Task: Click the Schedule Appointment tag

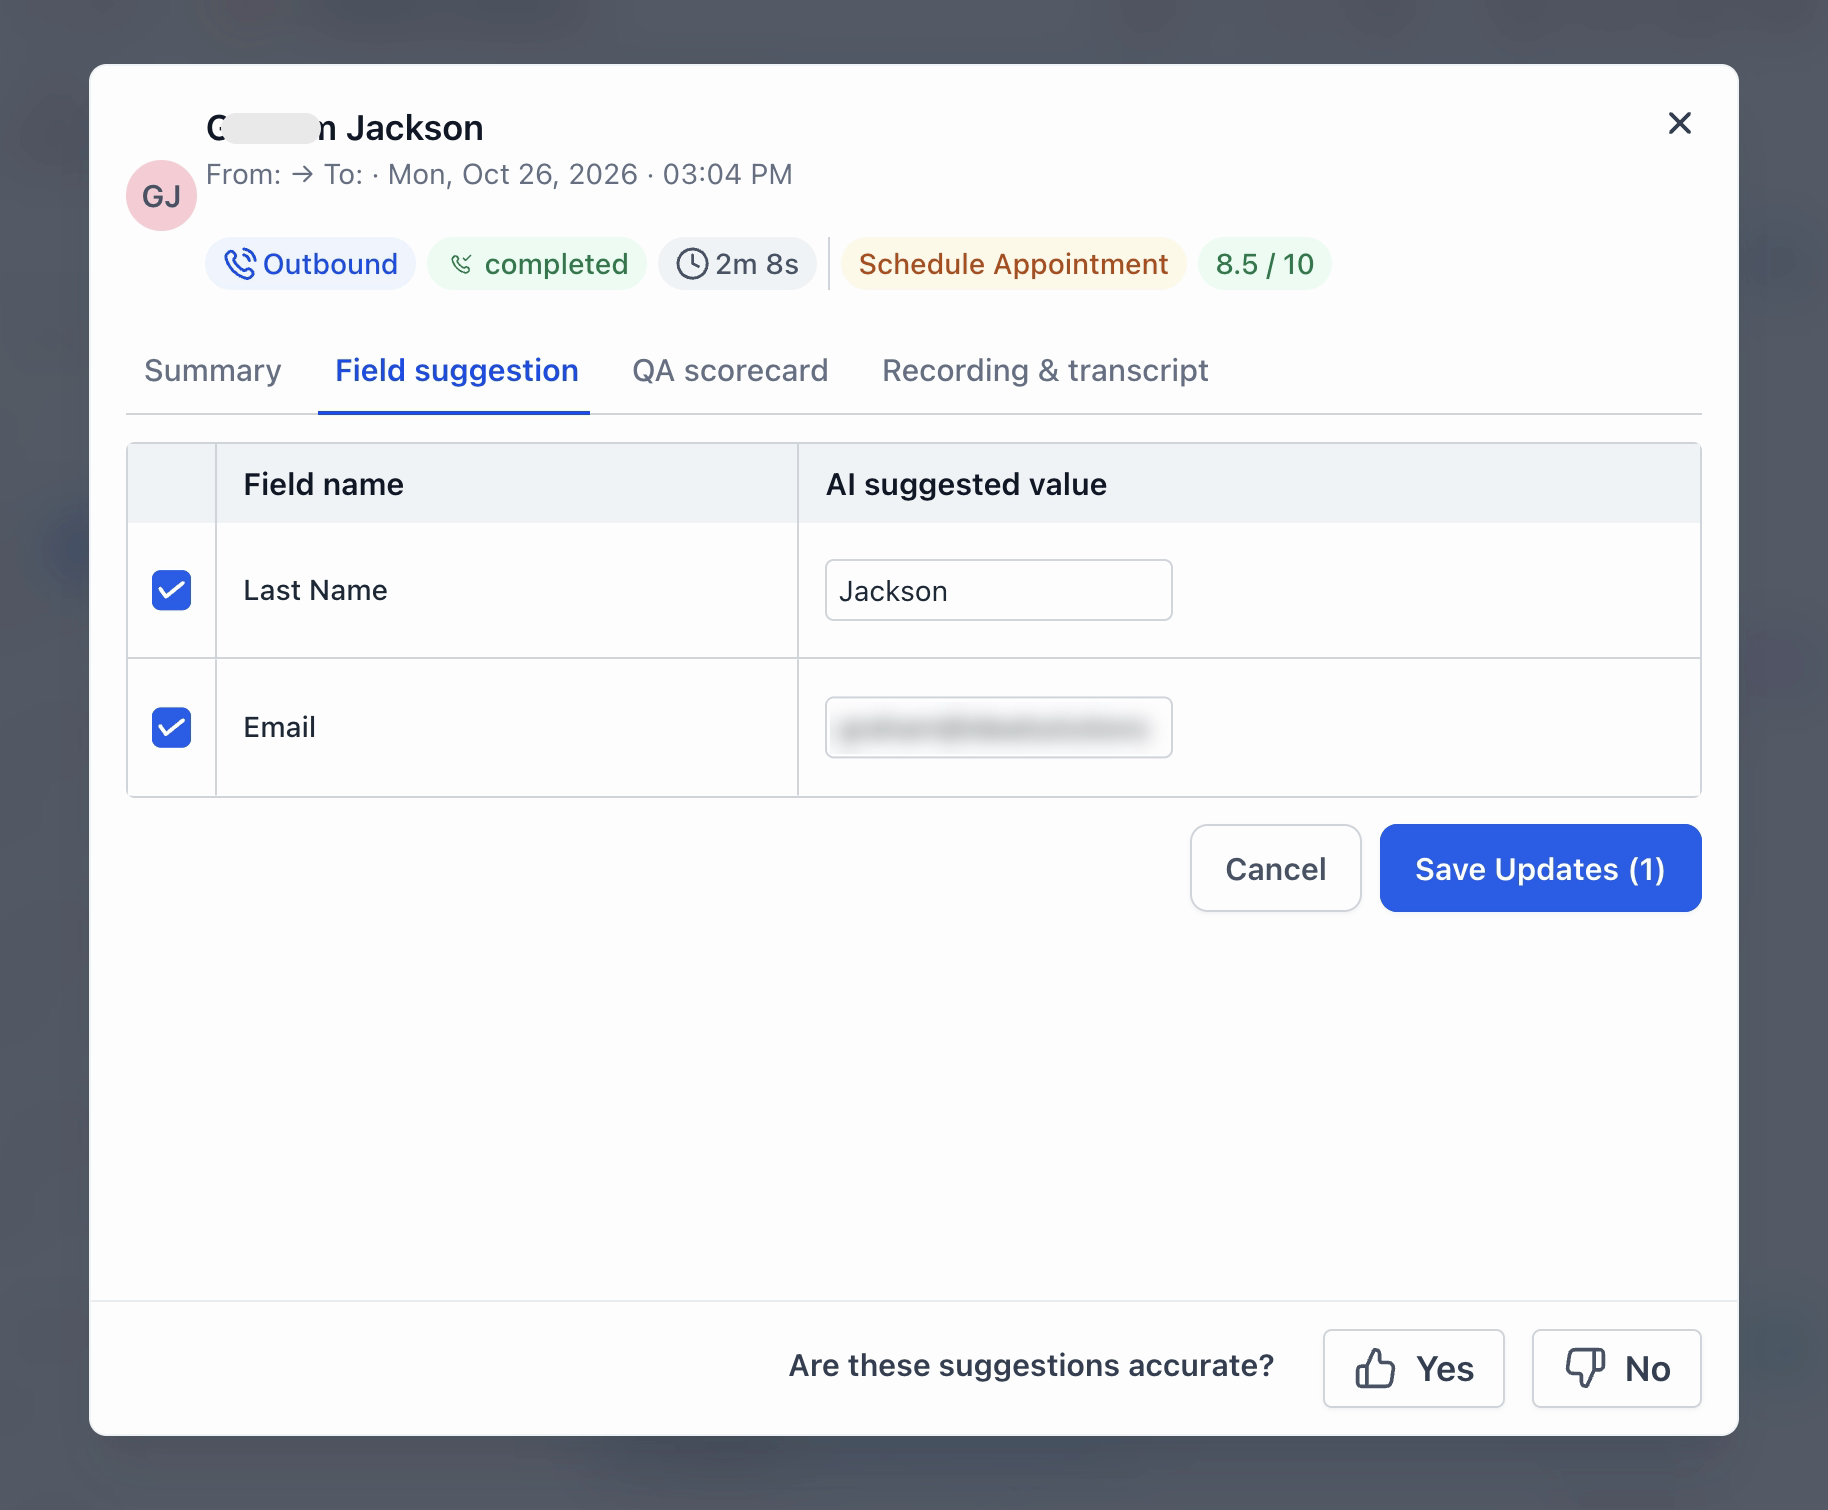Action: 1013,264
